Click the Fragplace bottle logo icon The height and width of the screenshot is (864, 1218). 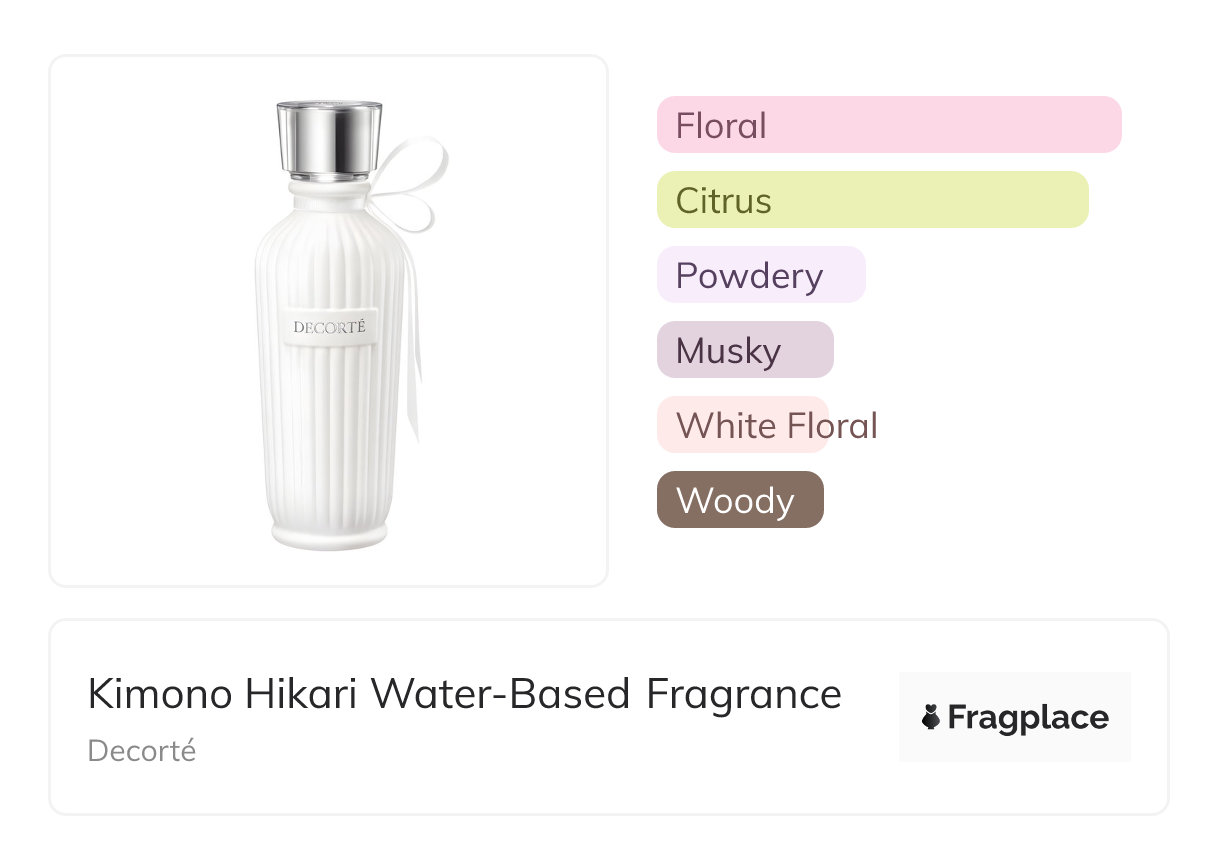(931, 718)
